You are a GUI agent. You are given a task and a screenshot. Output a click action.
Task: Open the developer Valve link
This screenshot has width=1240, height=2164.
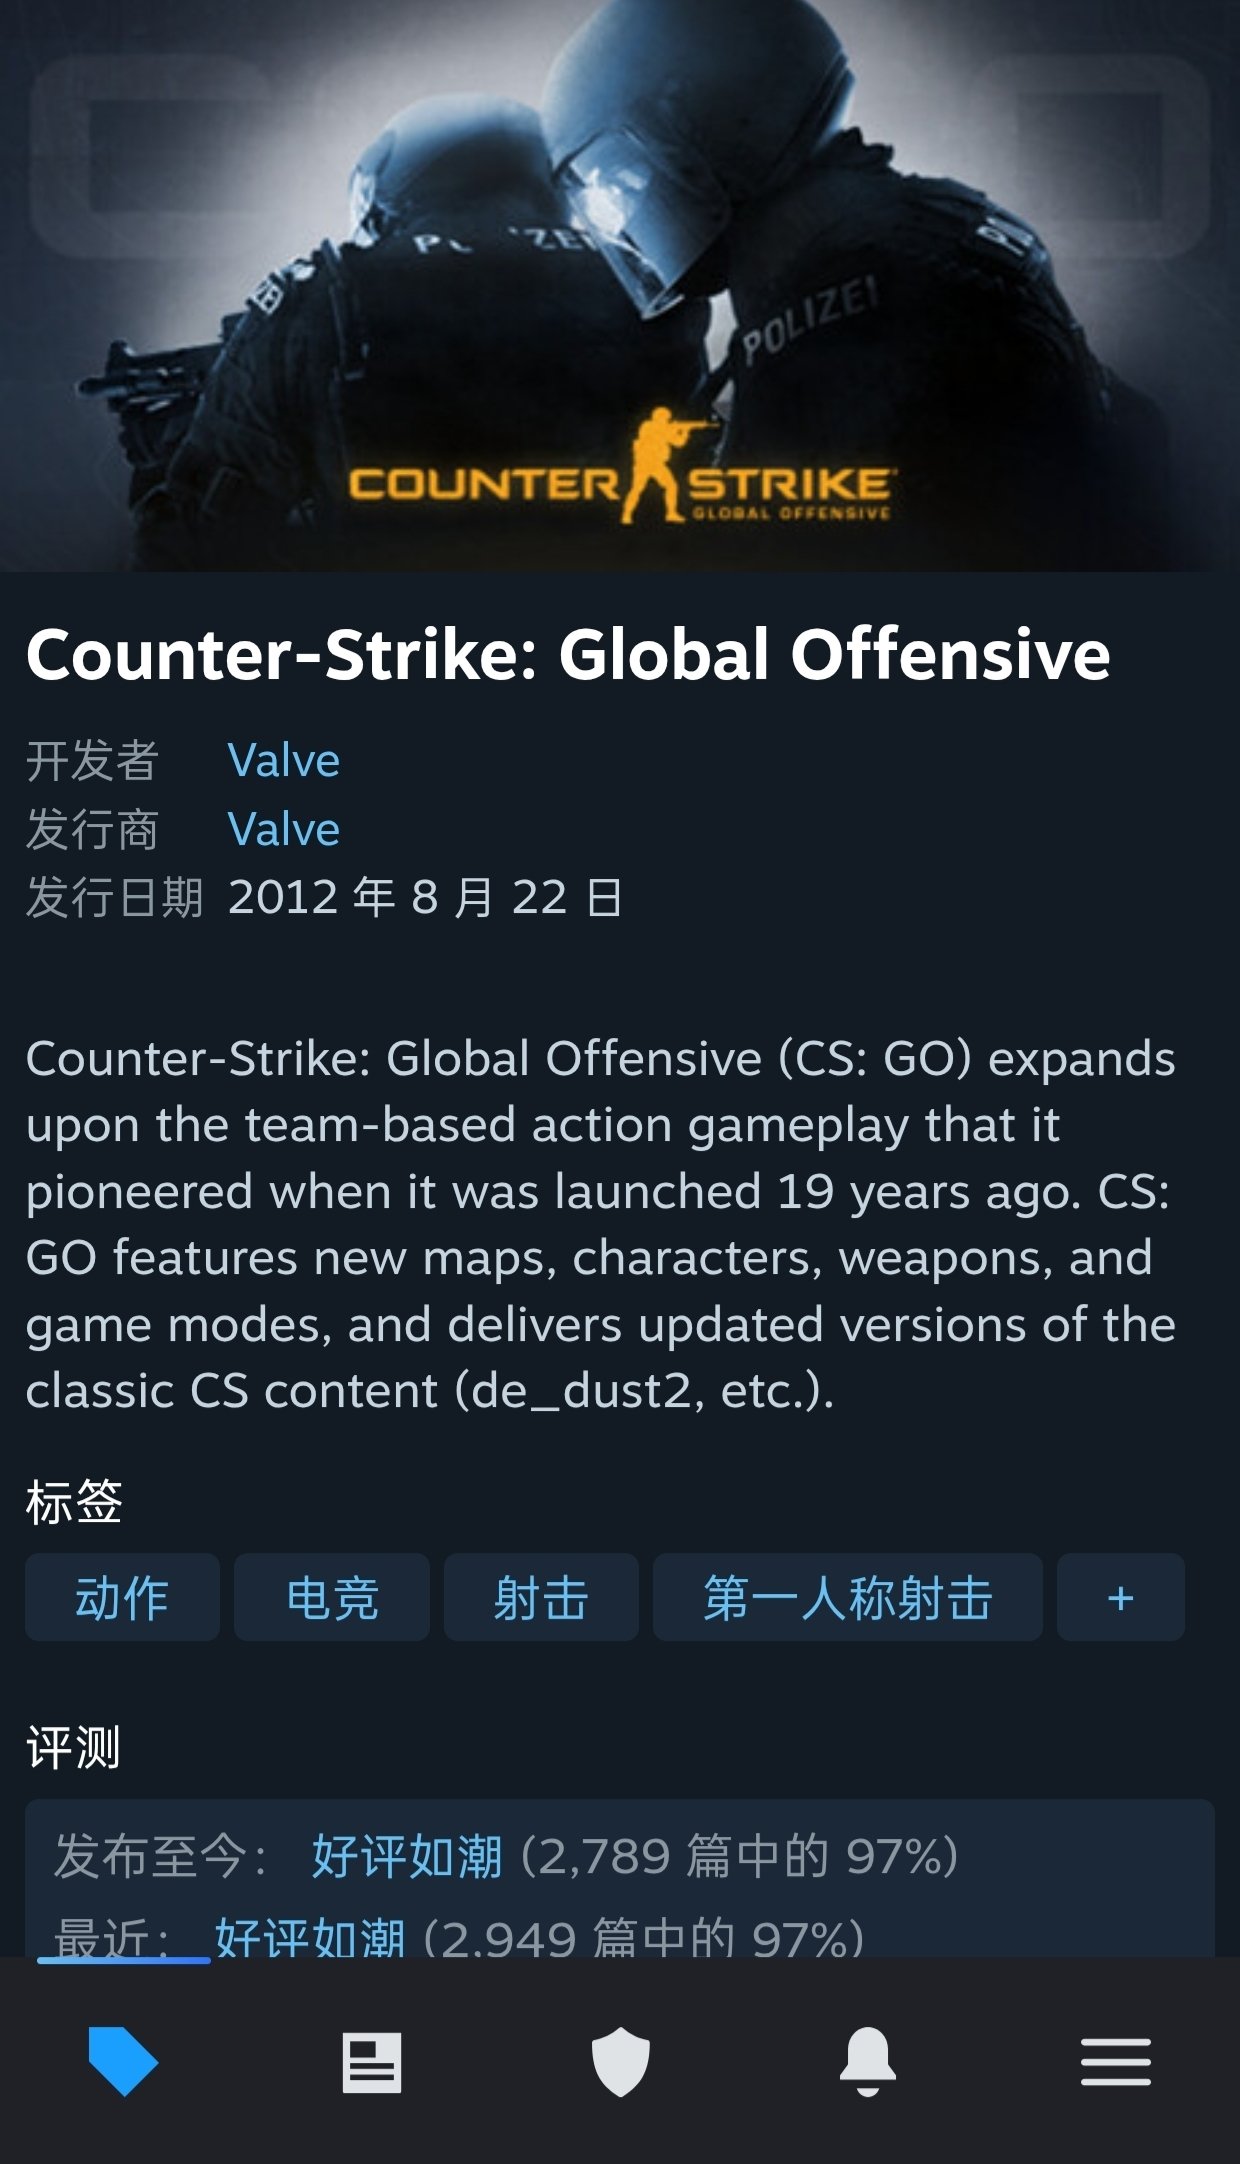[x=284, y=761]
